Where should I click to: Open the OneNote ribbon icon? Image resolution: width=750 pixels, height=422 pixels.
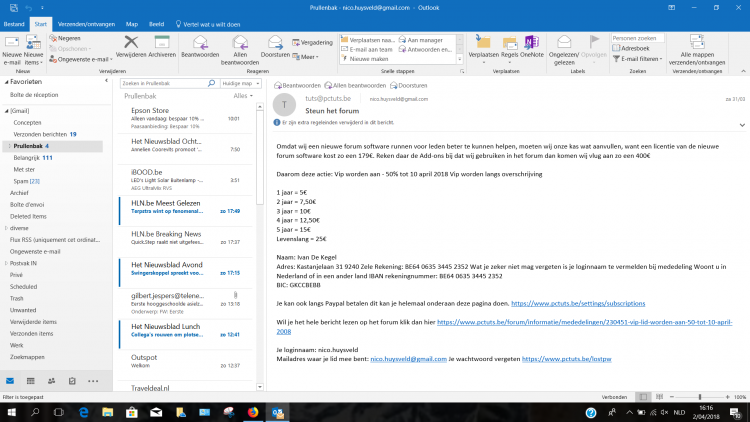pyautogui.click(x=532, y=45)
